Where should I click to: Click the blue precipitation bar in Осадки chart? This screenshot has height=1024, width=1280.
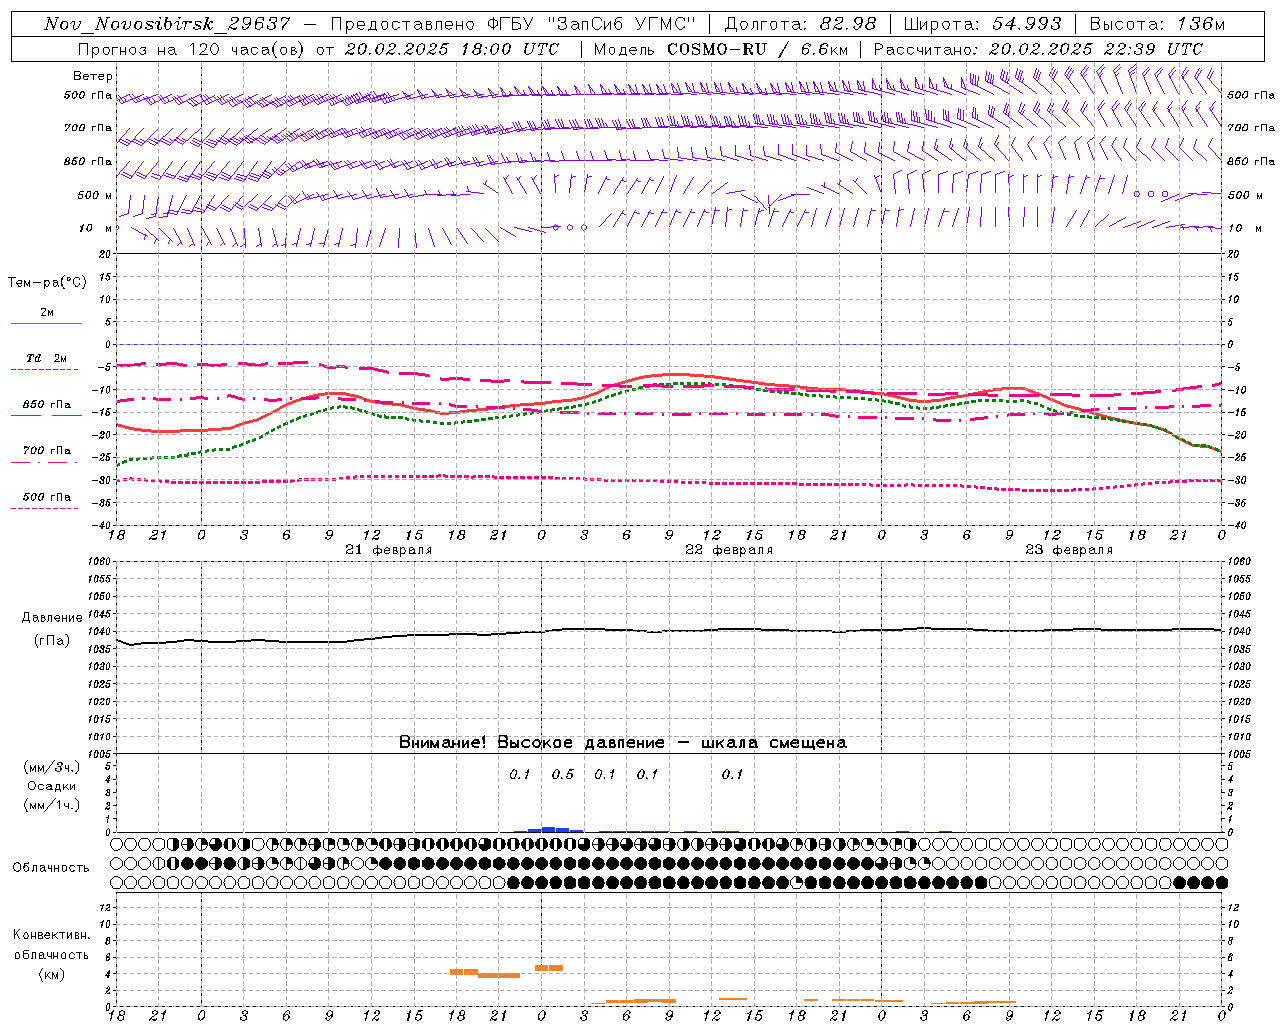click(x=555, y=829)
